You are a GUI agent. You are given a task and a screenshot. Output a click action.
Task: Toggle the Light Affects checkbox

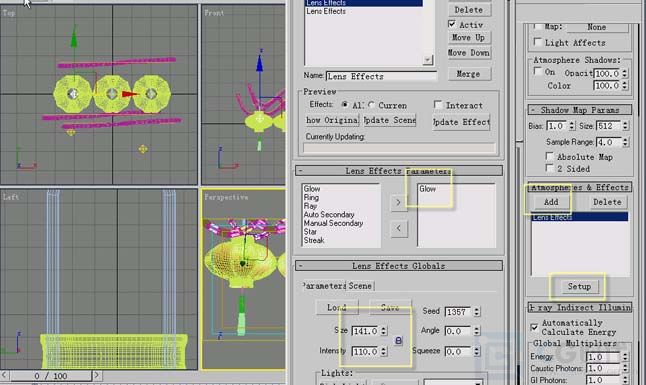538,42
